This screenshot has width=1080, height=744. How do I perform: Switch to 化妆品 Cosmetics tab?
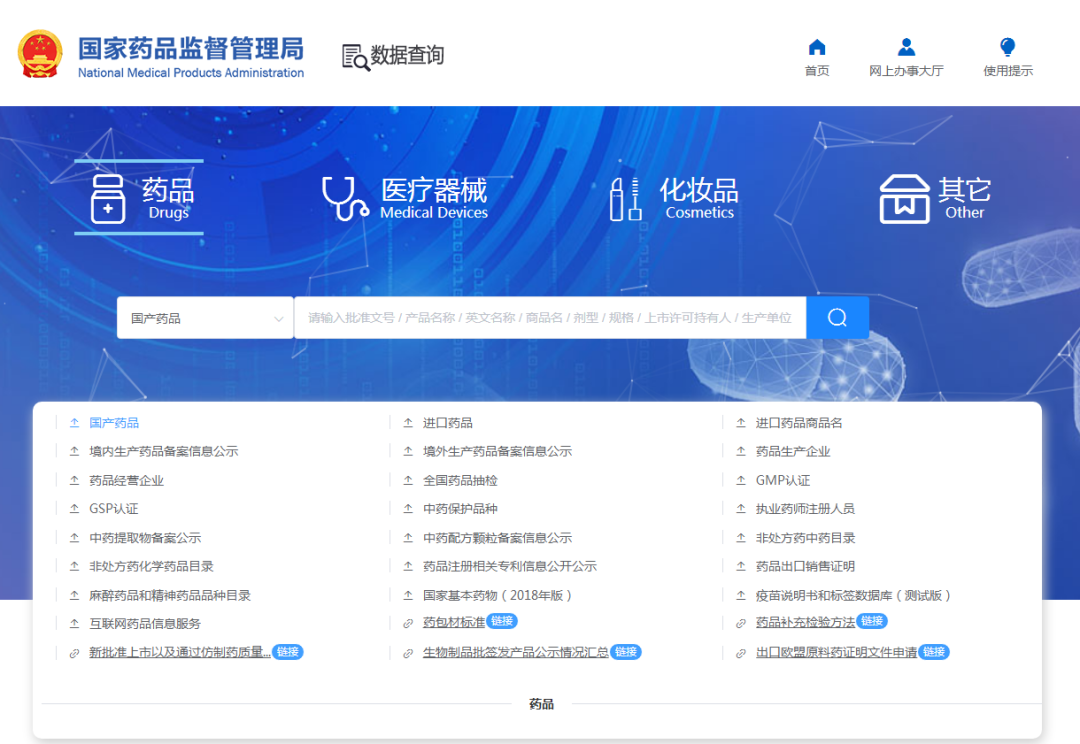(x=674, y=198)
